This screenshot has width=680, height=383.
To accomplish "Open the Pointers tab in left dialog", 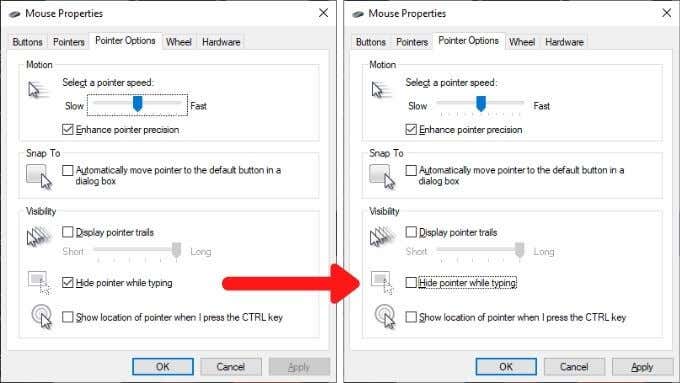I will (x=69, y=42).
